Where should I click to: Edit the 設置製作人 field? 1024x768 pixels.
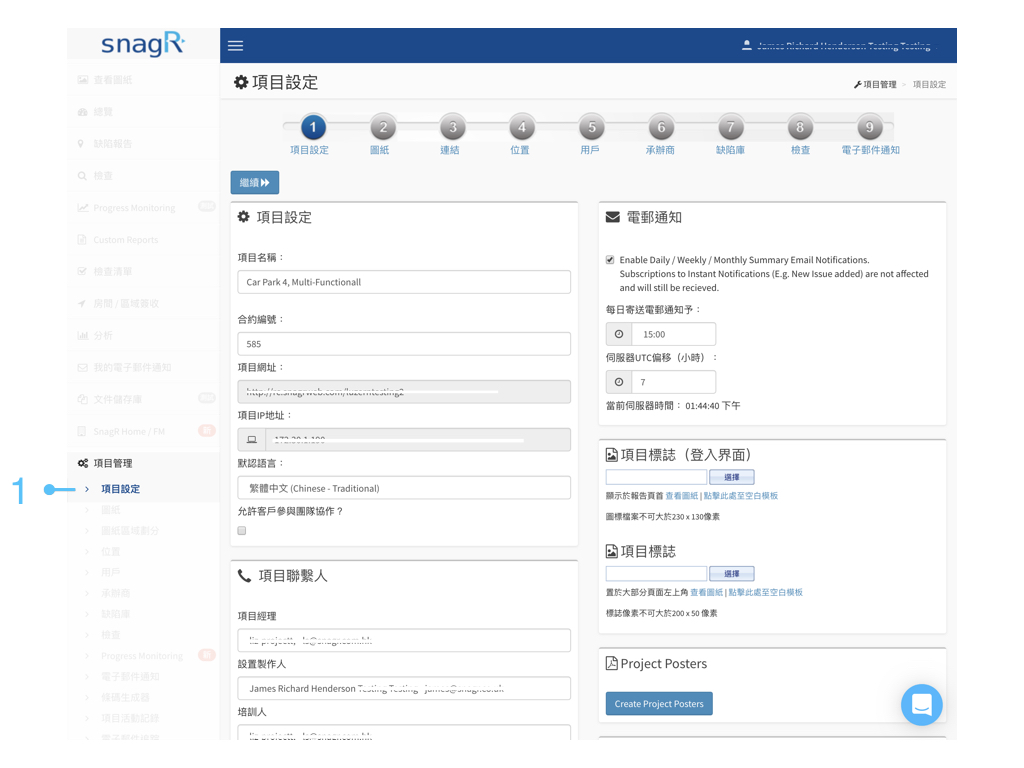pos(404,688)
